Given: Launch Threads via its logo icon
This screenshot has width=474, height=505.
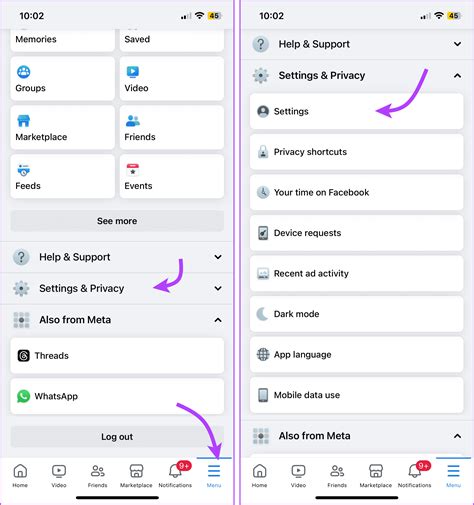Looking at the screenshot, I should coord(23,356).
